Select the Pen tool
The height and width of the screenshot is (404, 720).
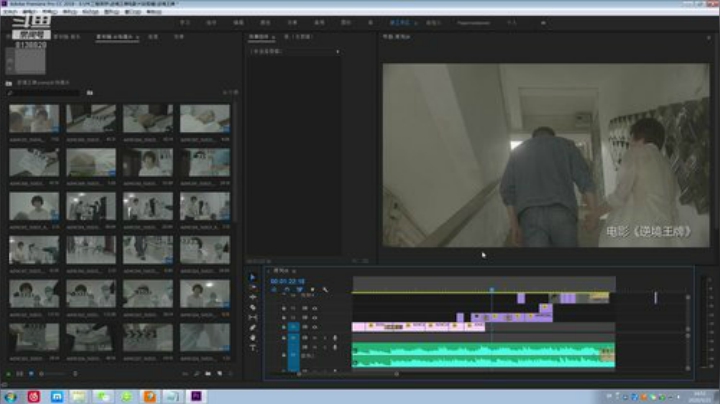pos(253,328)
